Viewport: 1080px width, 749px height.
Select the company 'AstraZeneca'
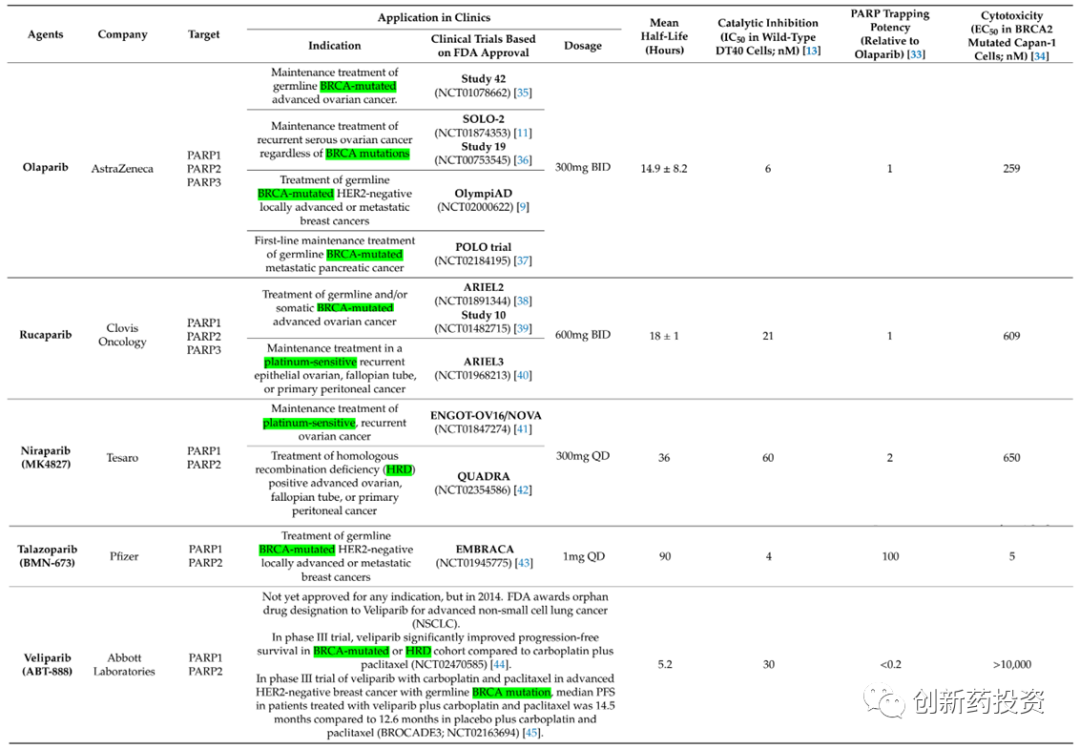123,169
